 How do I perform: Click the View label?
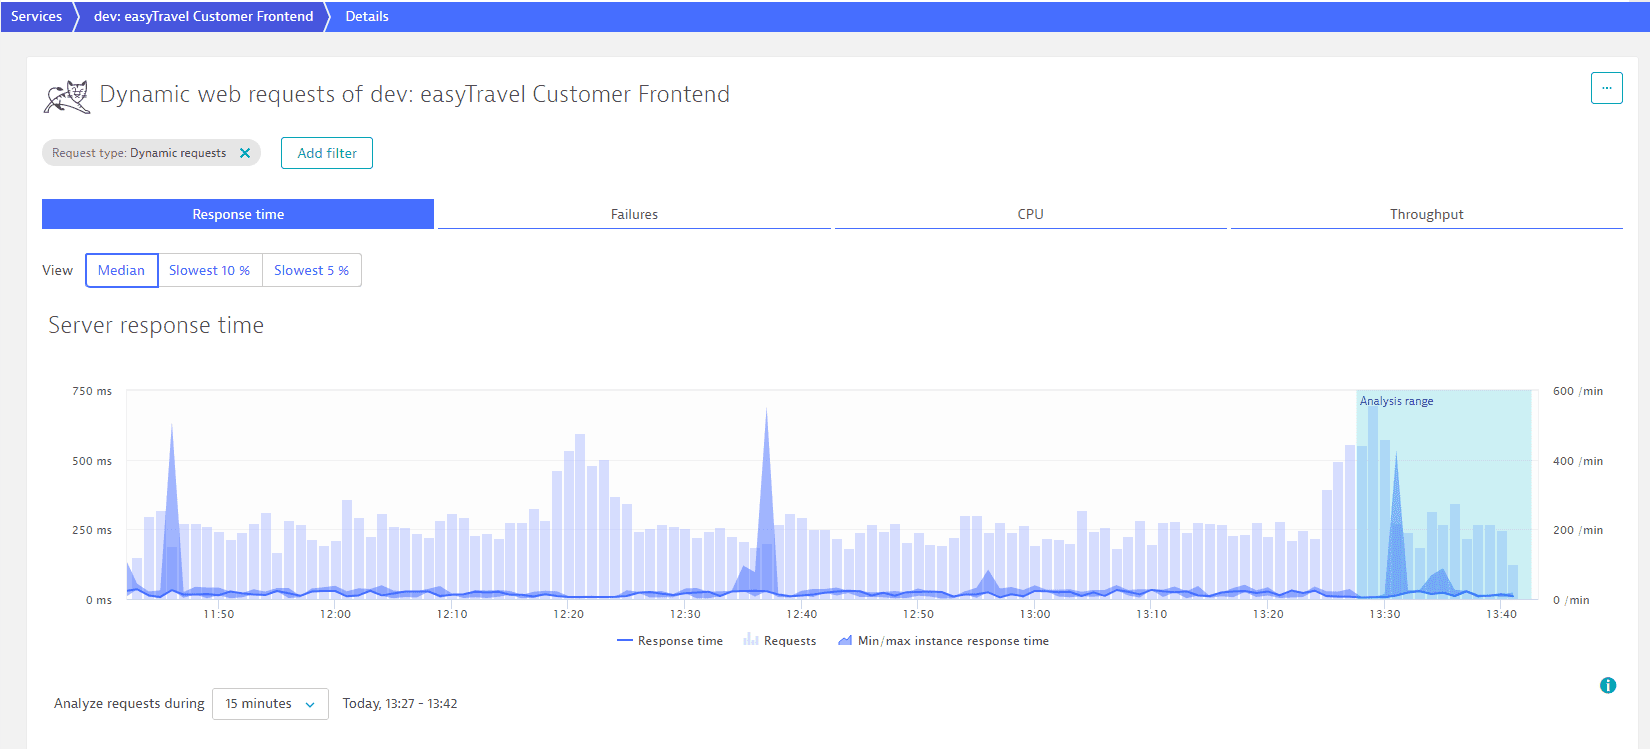point(57,270)
